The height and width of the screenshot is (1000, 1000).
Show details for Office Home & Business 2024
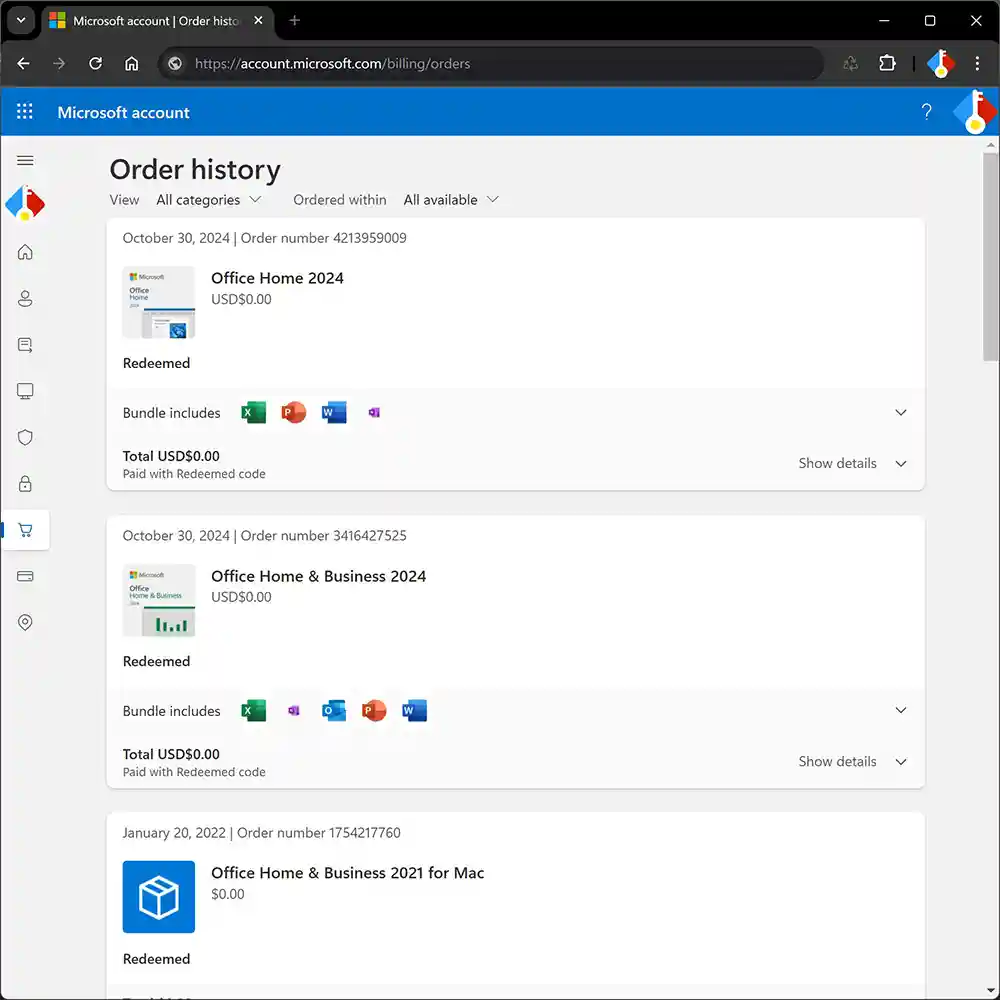click(851, 761)
